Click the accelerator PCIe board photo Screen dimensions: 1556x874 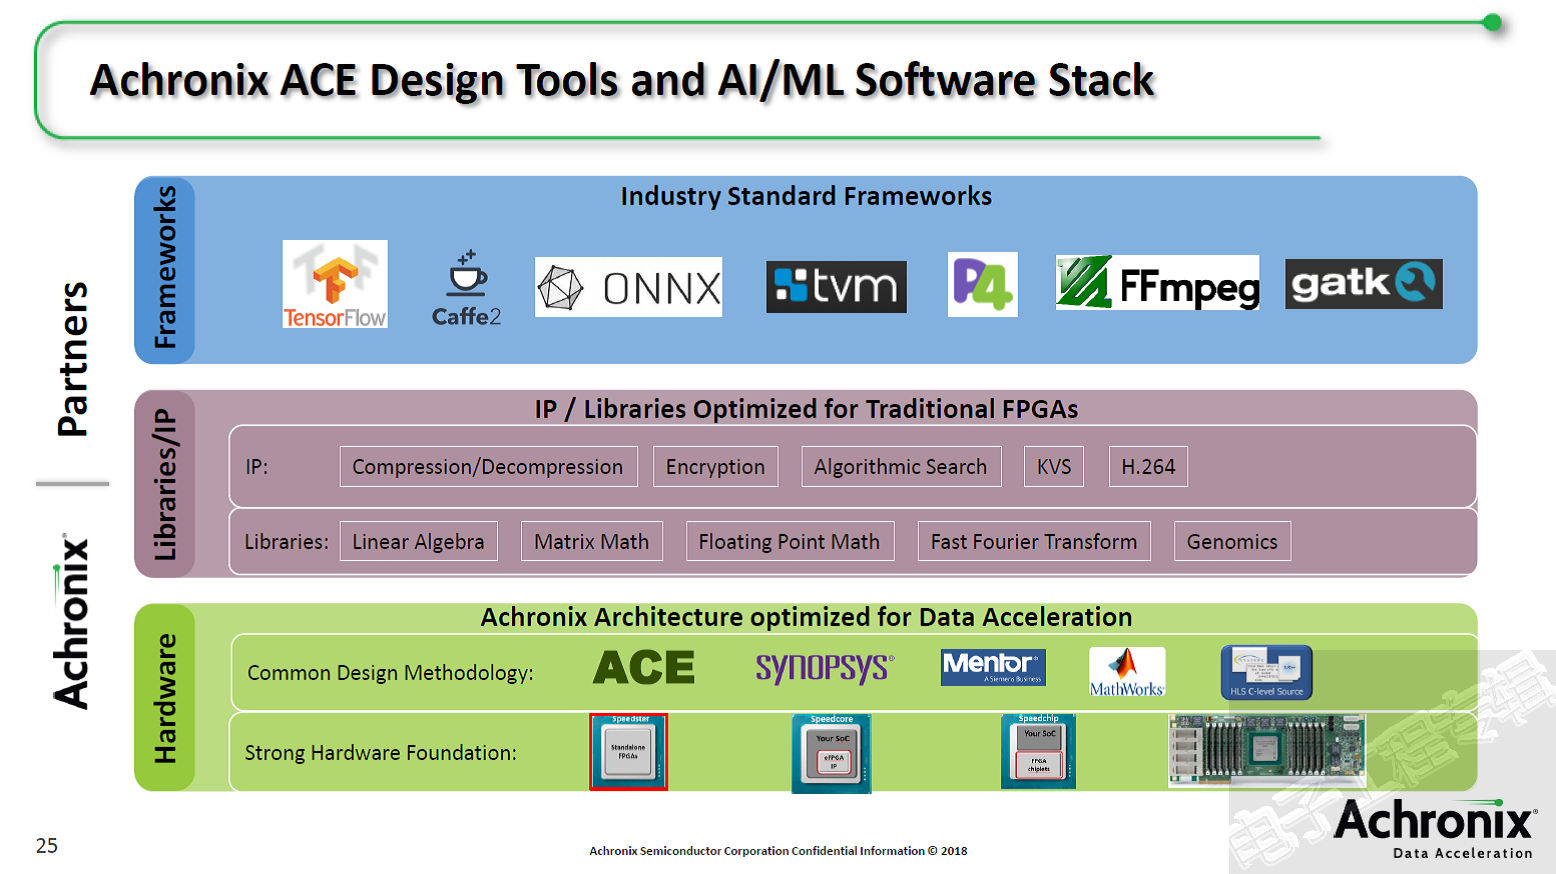(1266, 750)
